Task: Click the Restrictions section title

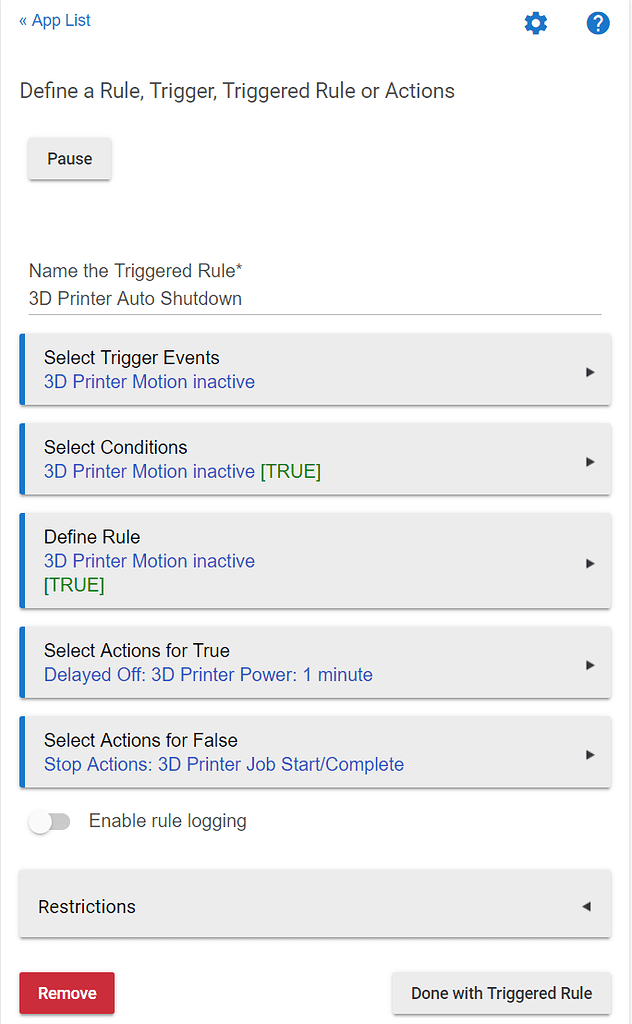Action: 87,907
